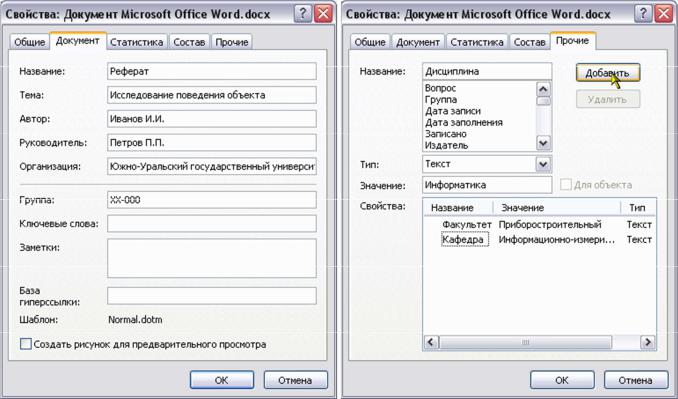Click the Информационно-измери… value cell
Image resolution: width=678 pixels, height=399 pixels.
pos(556,239)
